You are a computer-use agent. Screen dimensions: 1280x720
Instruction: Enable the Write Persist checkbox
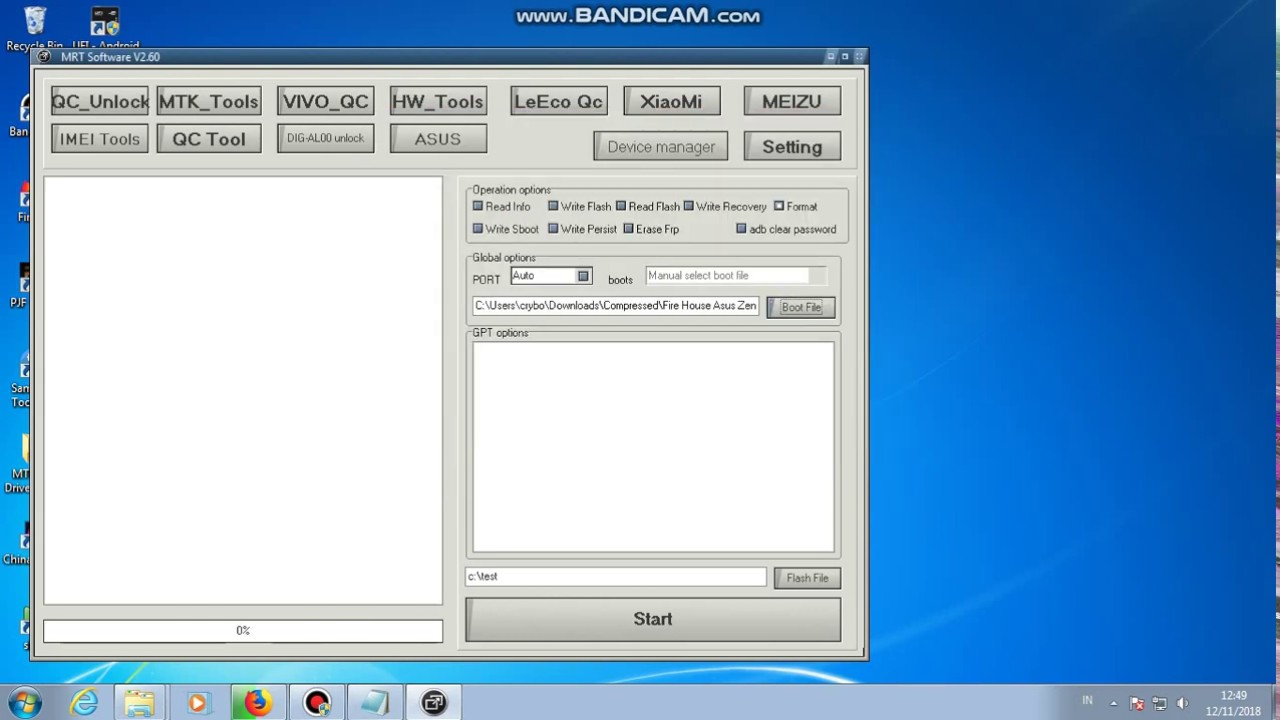pyautogui.click(x=553, y=229)
